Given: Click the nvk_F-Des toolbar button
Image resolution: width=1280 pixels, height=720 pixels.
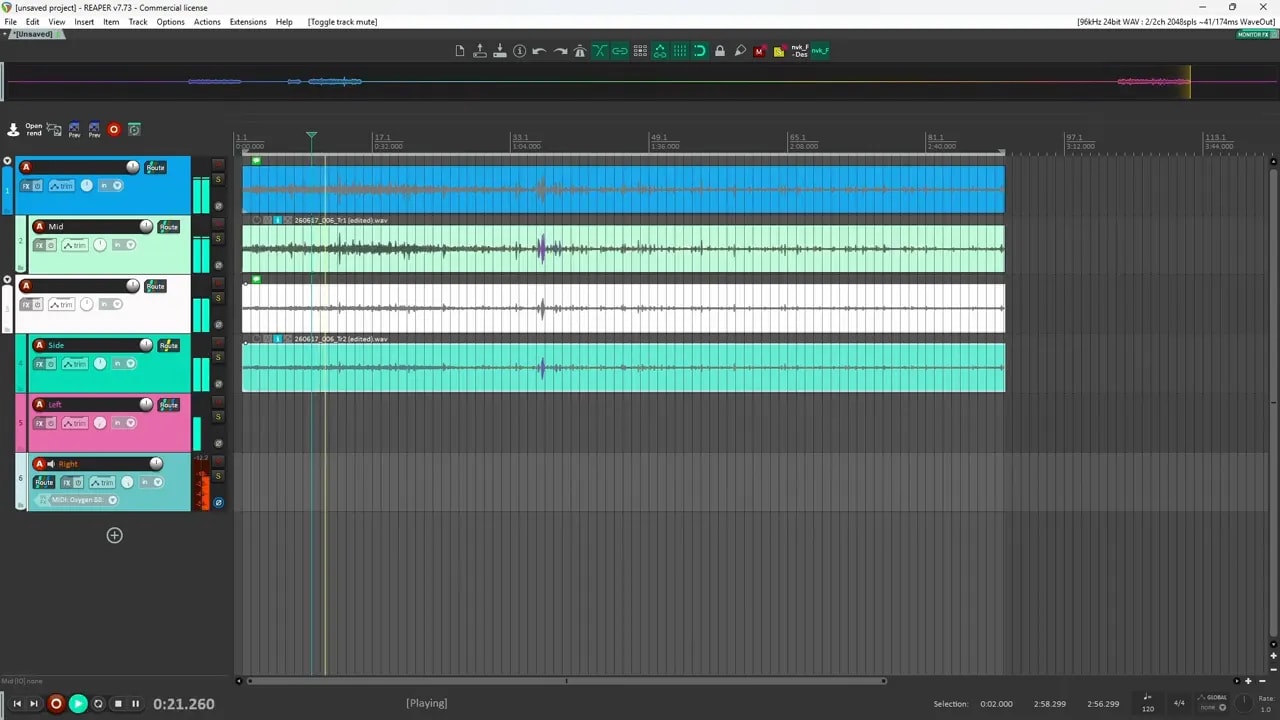Looking at the screenshot, I should 800,51.
